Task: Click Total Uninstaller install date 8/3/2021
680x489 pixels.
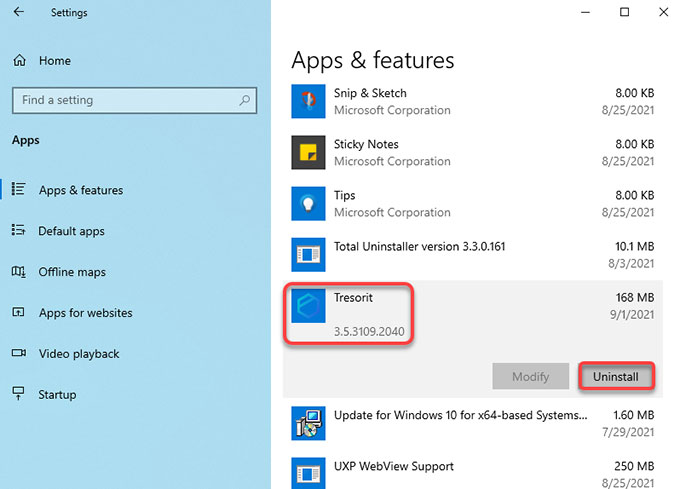Action: click(631, 263)
